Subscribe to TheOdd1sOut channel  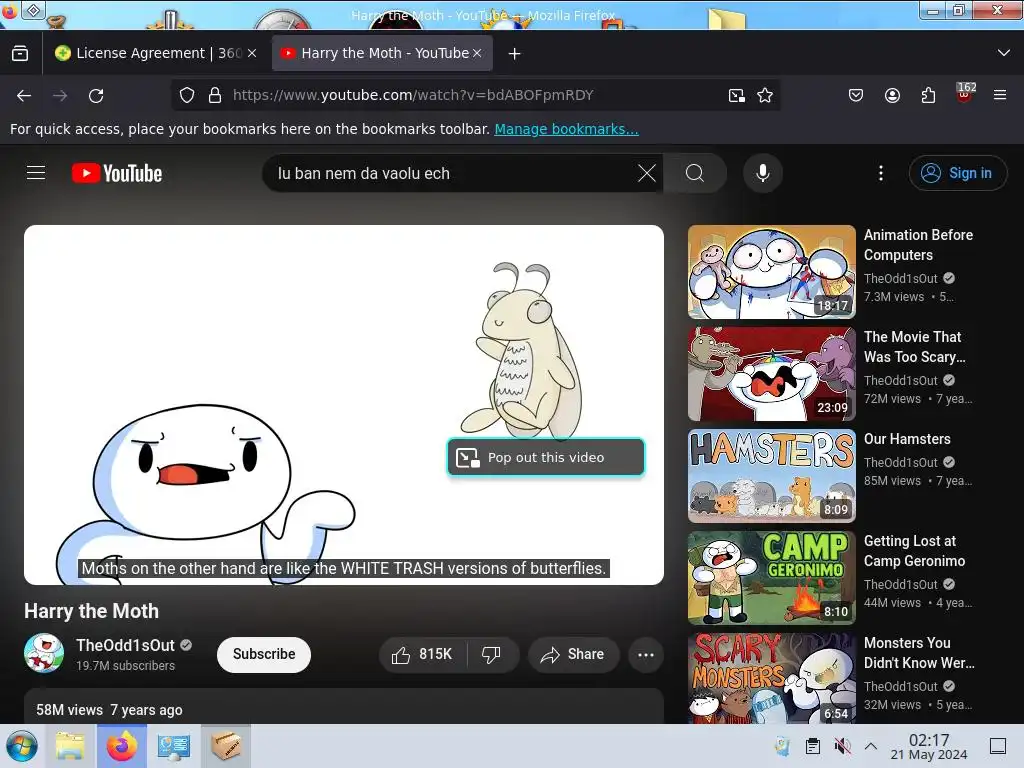point(264,654)
